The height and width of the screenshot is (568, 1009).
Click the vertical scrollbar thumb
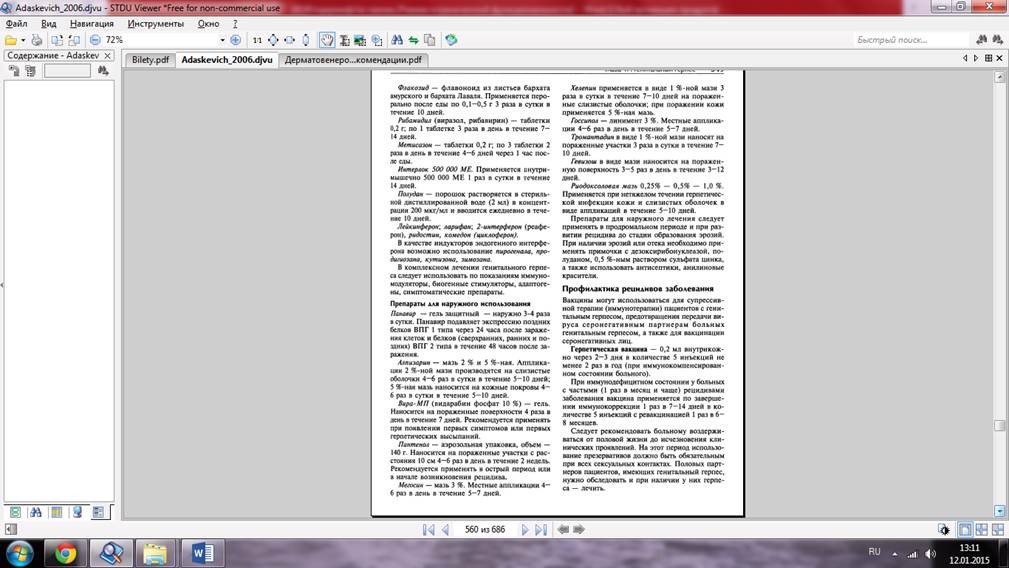point(999,426)
